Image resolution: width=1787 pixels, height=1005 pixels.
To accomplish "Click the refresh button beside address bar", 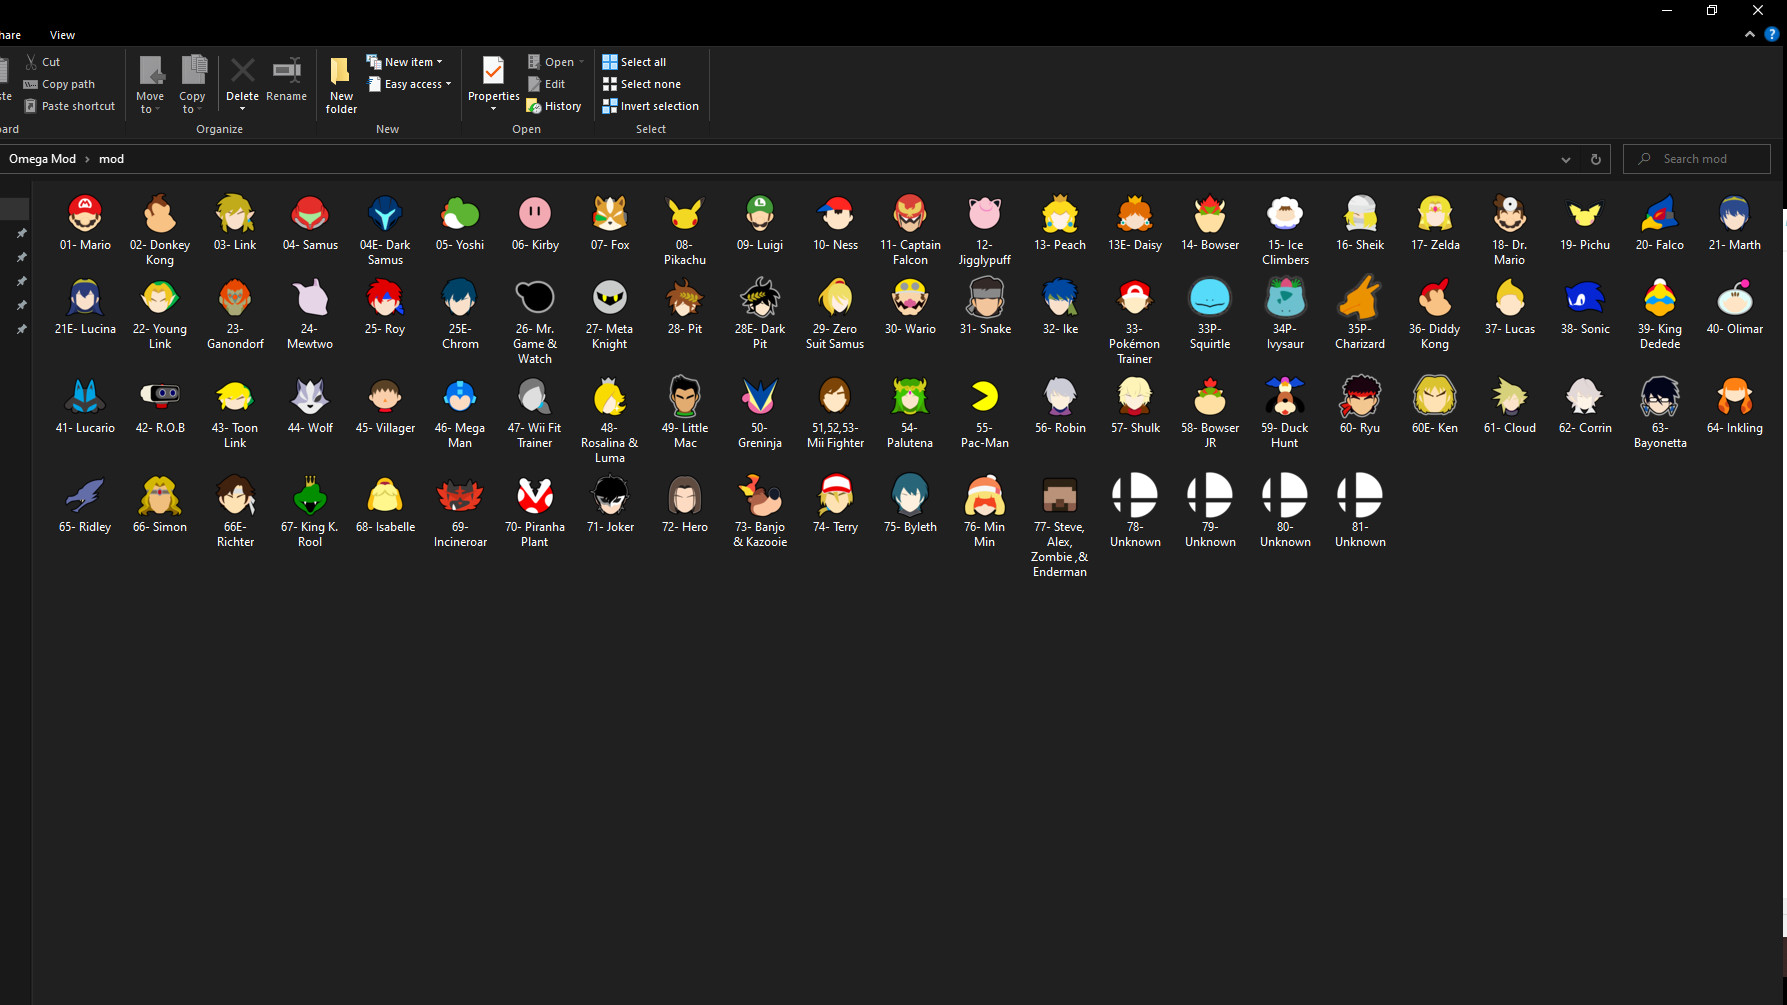I will pyautogui.click(x=1596, y=159).
